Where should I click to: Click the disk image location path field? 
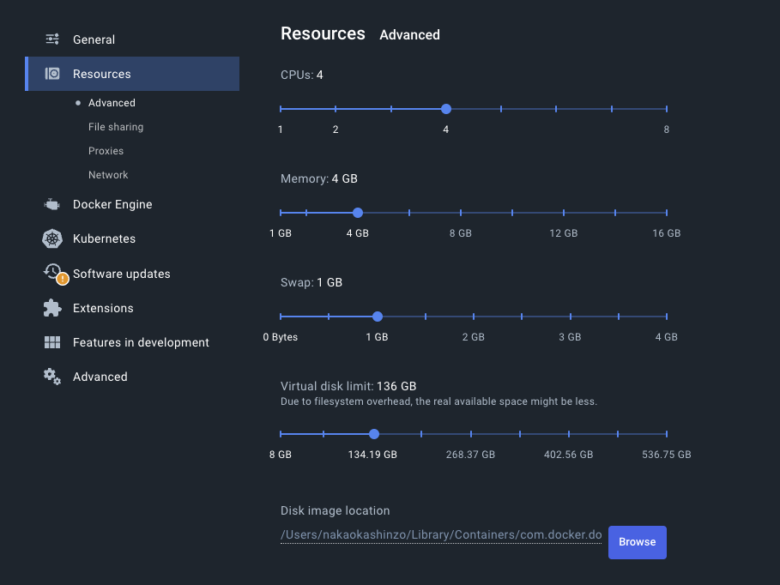coord(441,535)
